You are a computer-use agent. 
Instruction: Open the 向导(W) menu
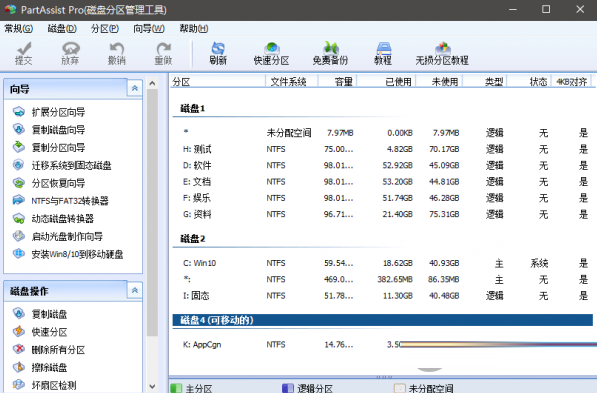coord(149,29)
